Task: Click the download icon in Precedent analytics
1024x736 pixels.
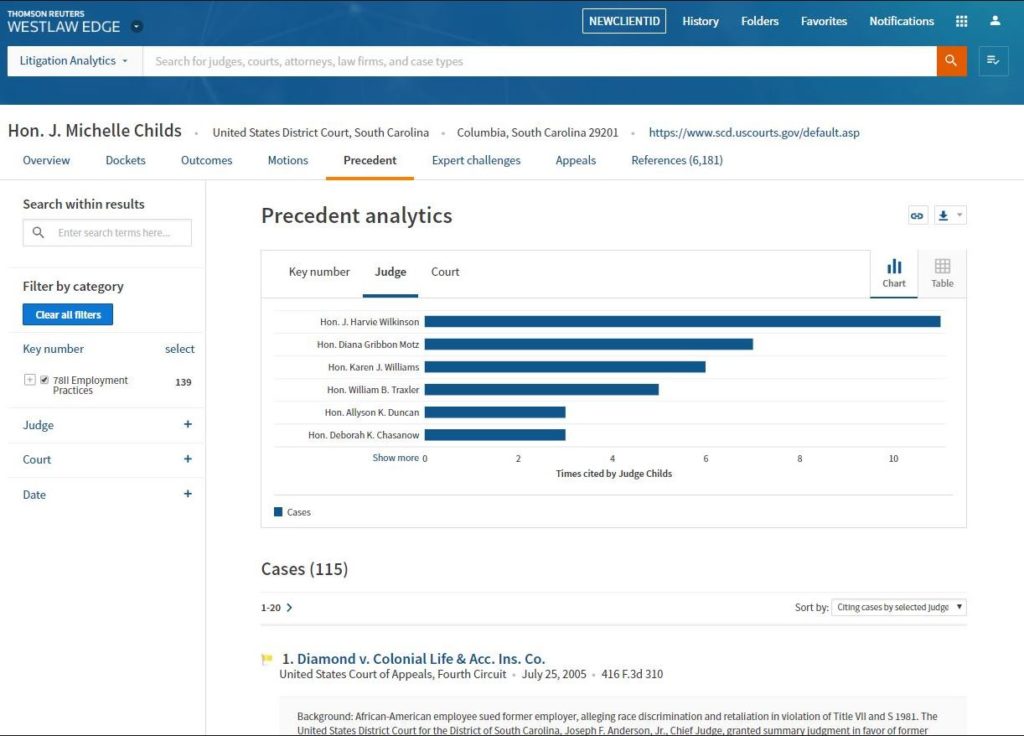Action: click(x=943, y=216)
